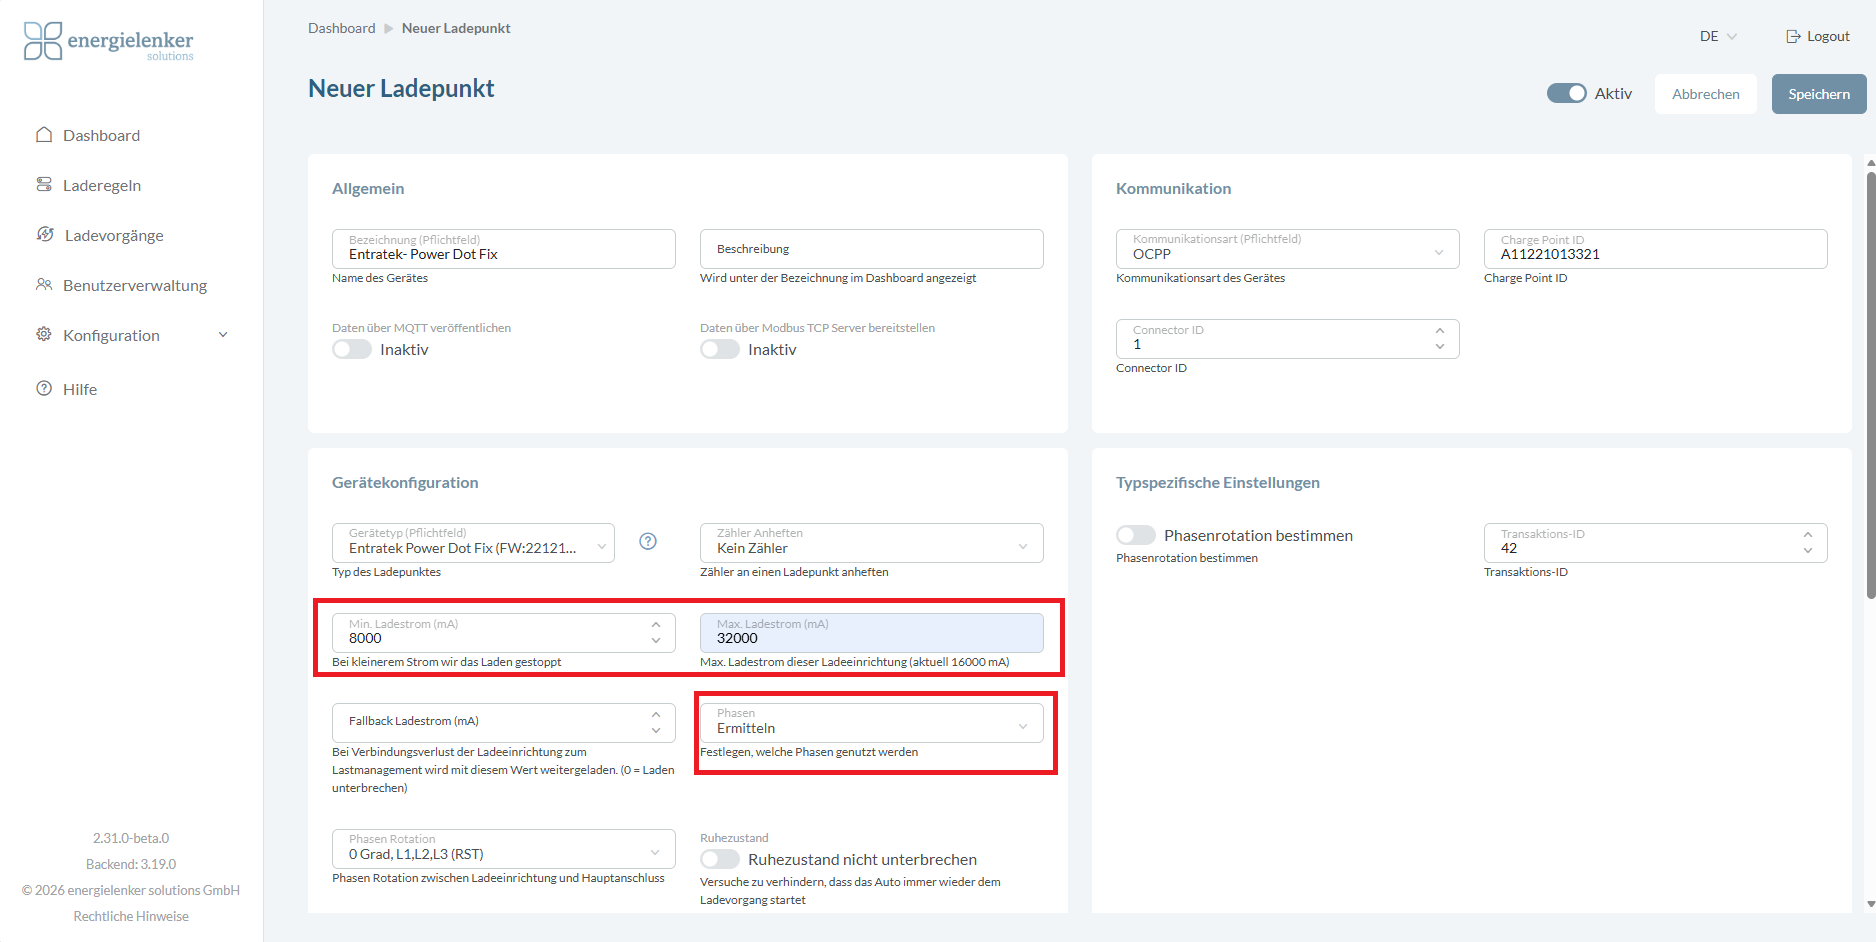
Task: Enable MQTT data publishing toggle
Action: [x=352, y=349]
